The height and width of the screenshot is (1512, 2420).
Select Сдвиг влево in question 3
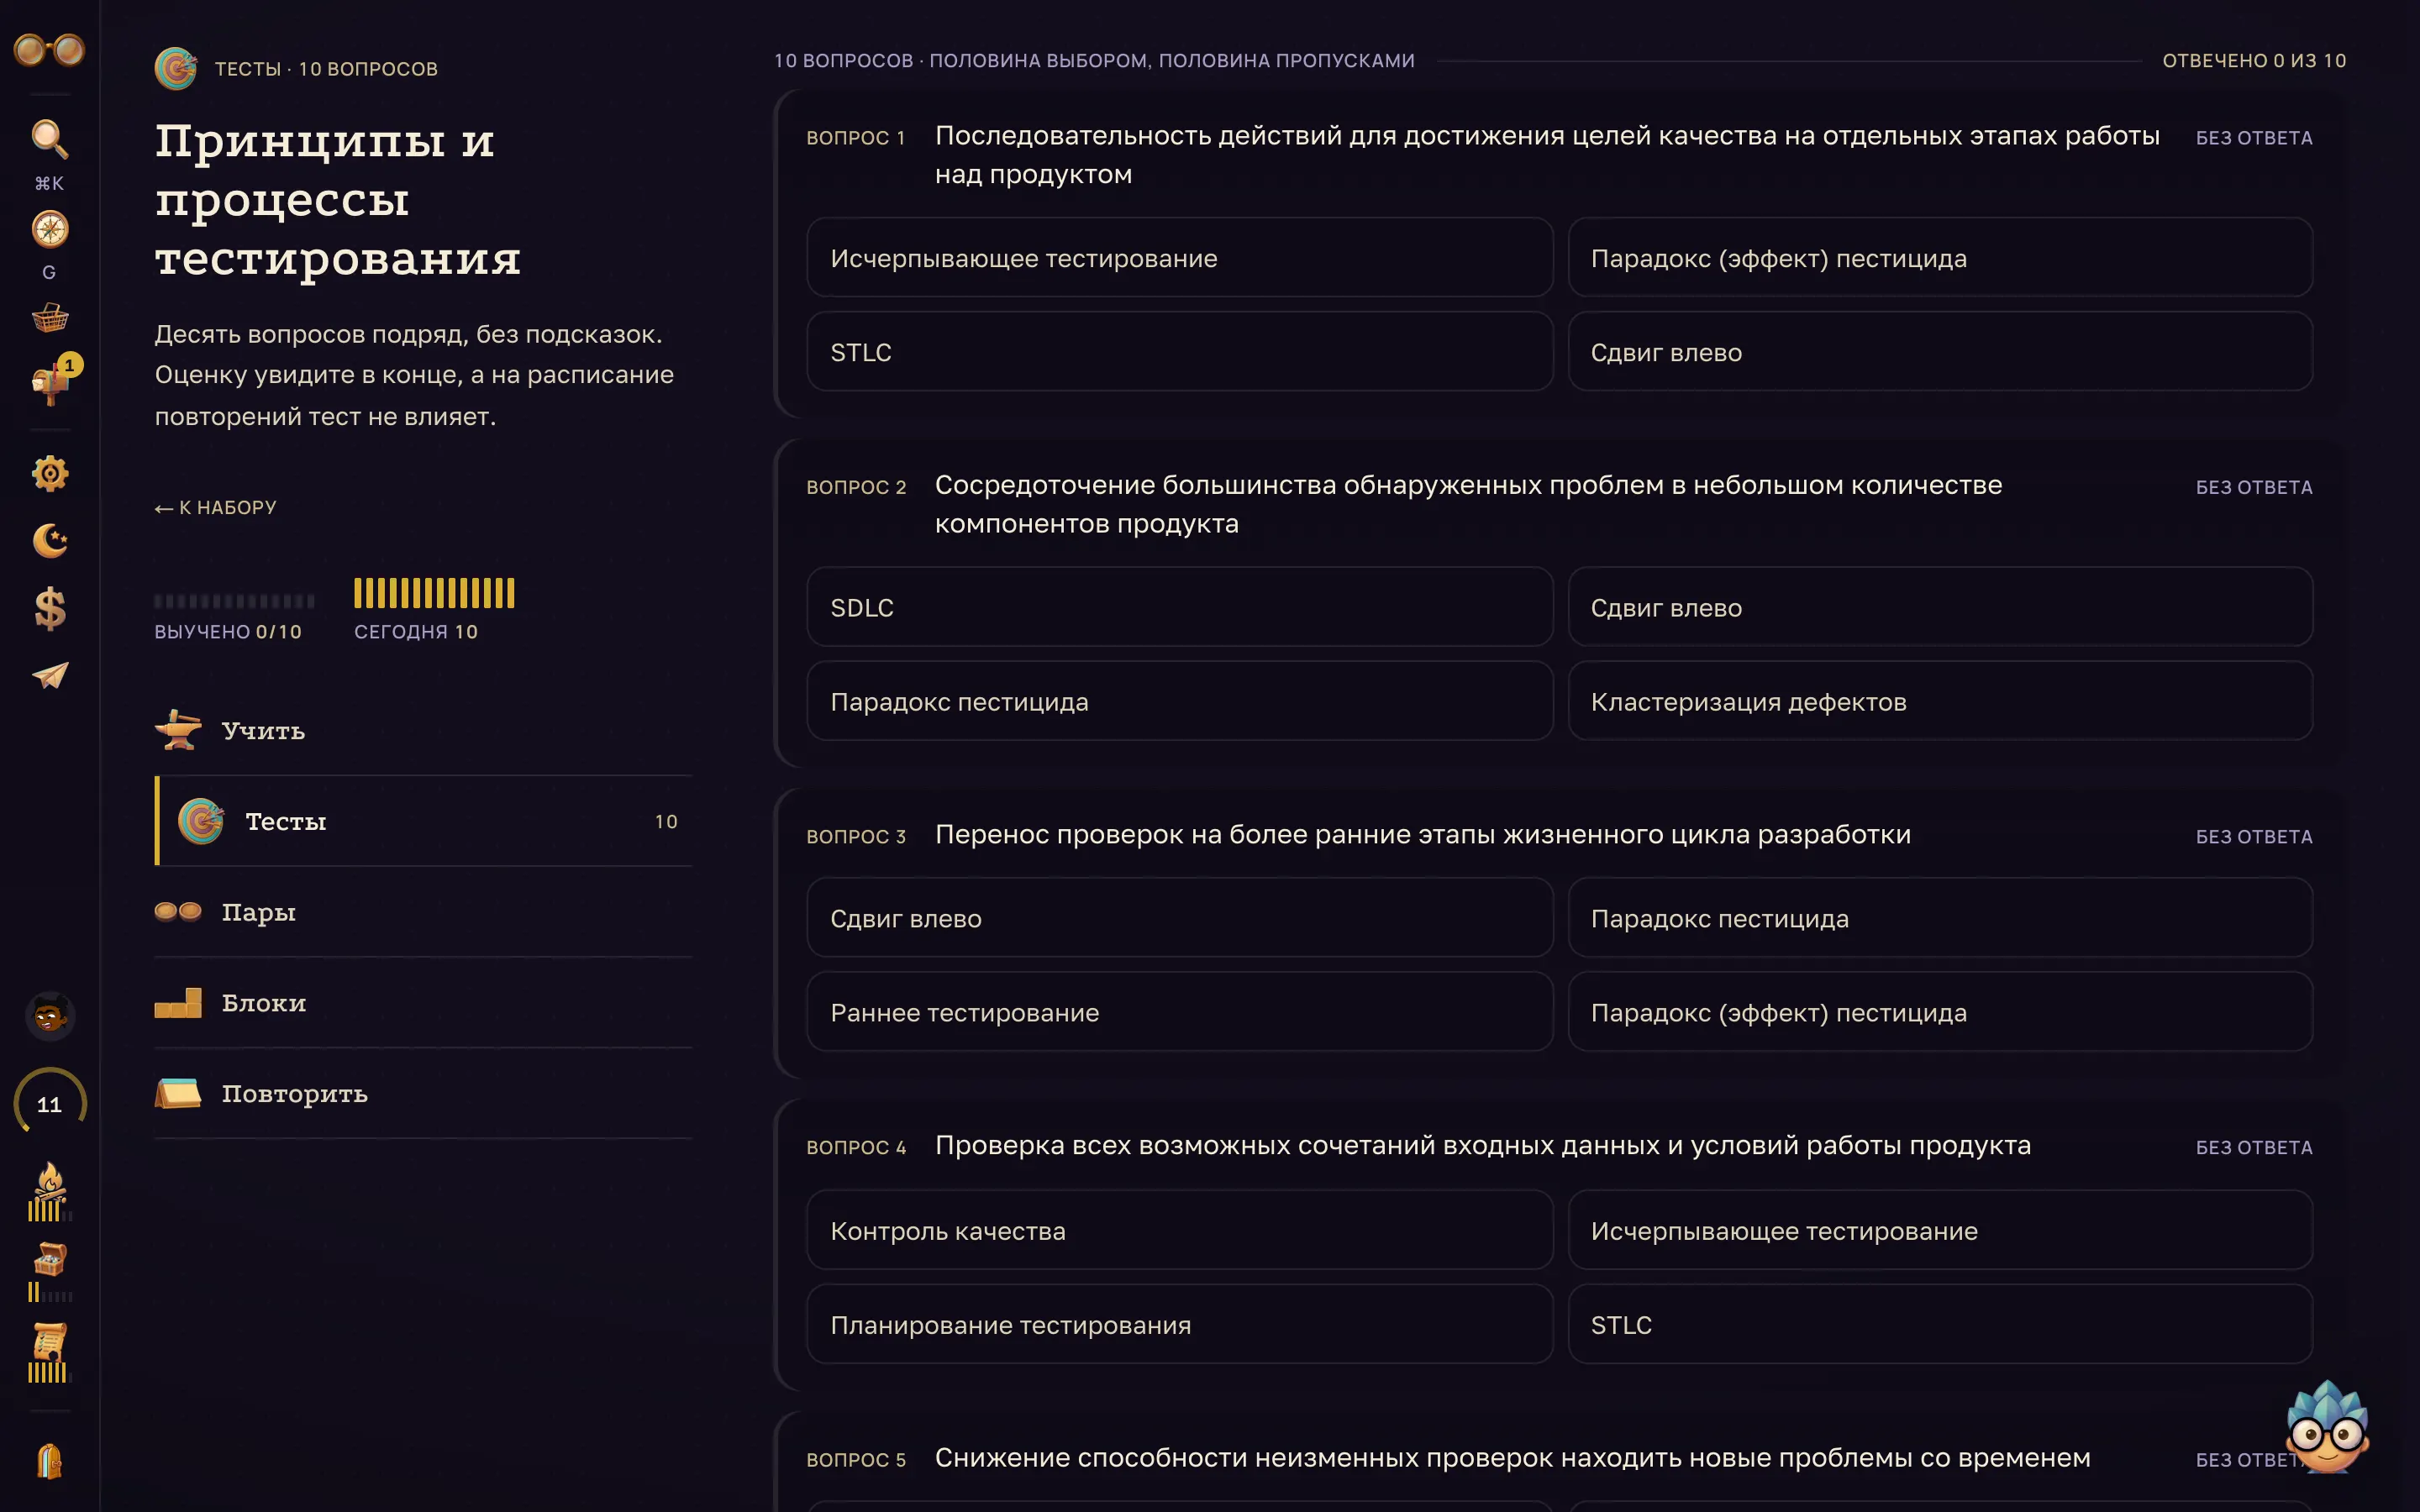(x=1180, y=918)
